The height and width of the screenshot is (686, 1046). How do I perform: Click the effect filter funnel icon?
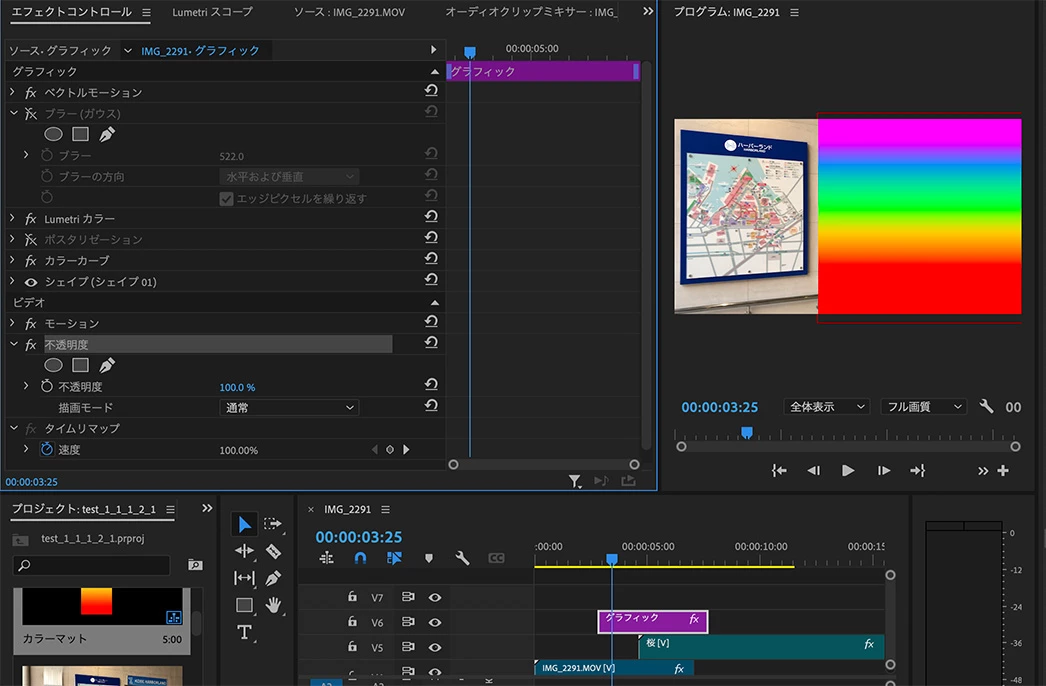pos(574,480)
